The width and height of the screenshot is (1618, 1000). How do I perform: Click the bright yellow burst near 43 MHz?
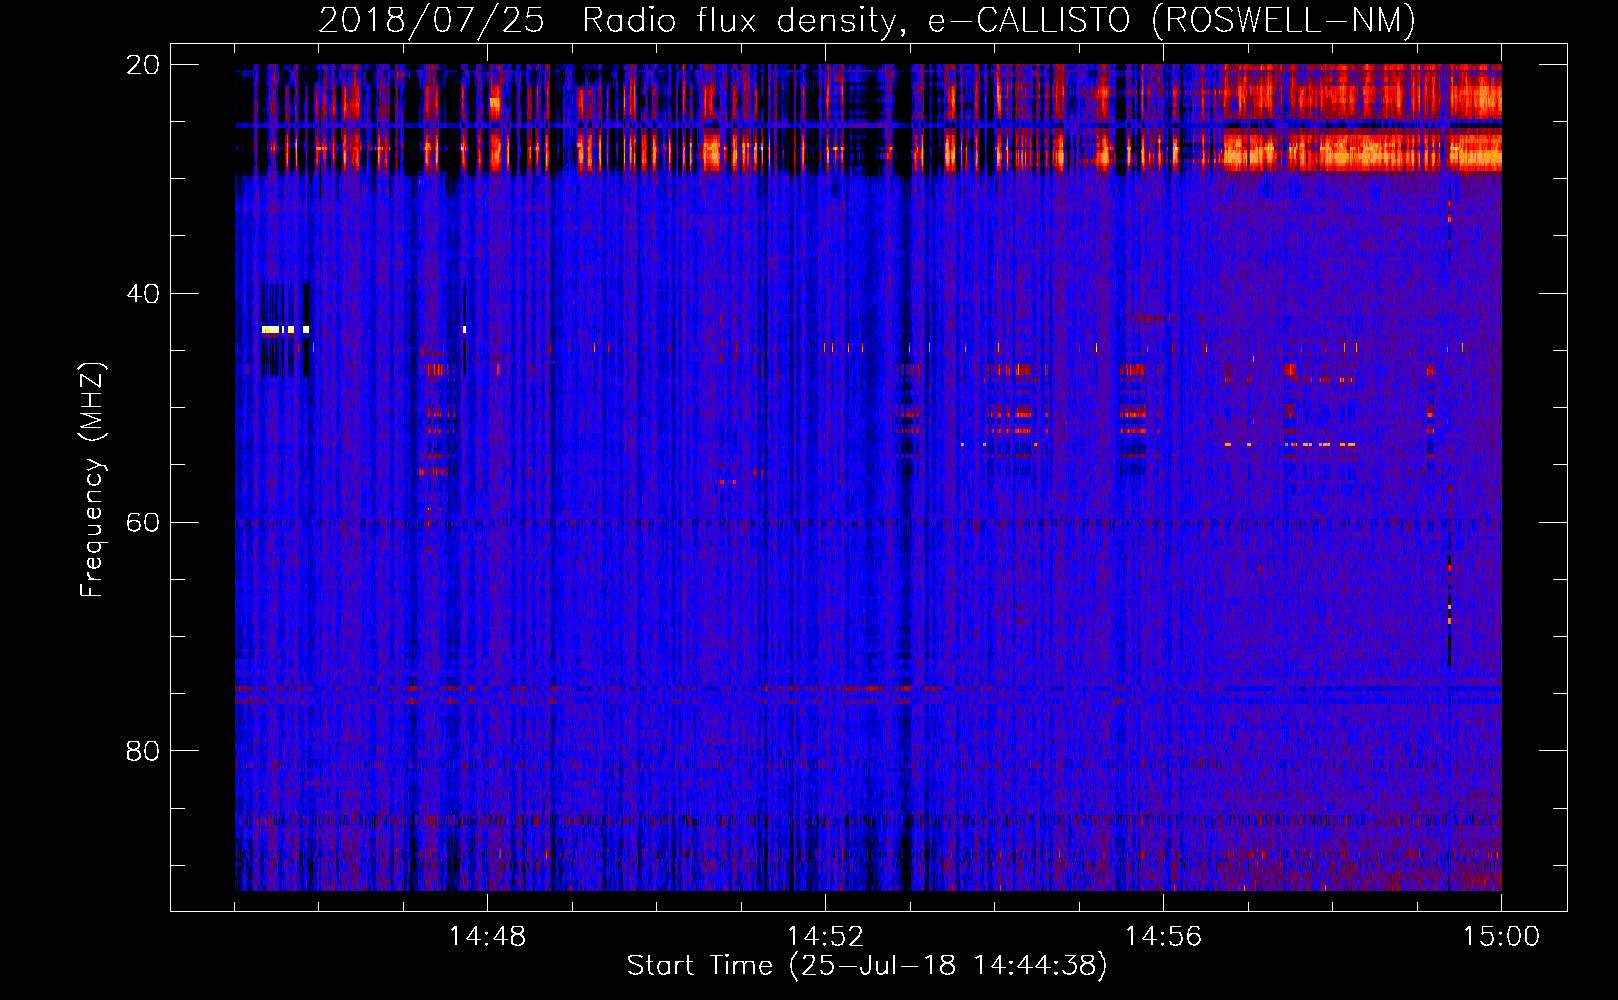[285, 329]
